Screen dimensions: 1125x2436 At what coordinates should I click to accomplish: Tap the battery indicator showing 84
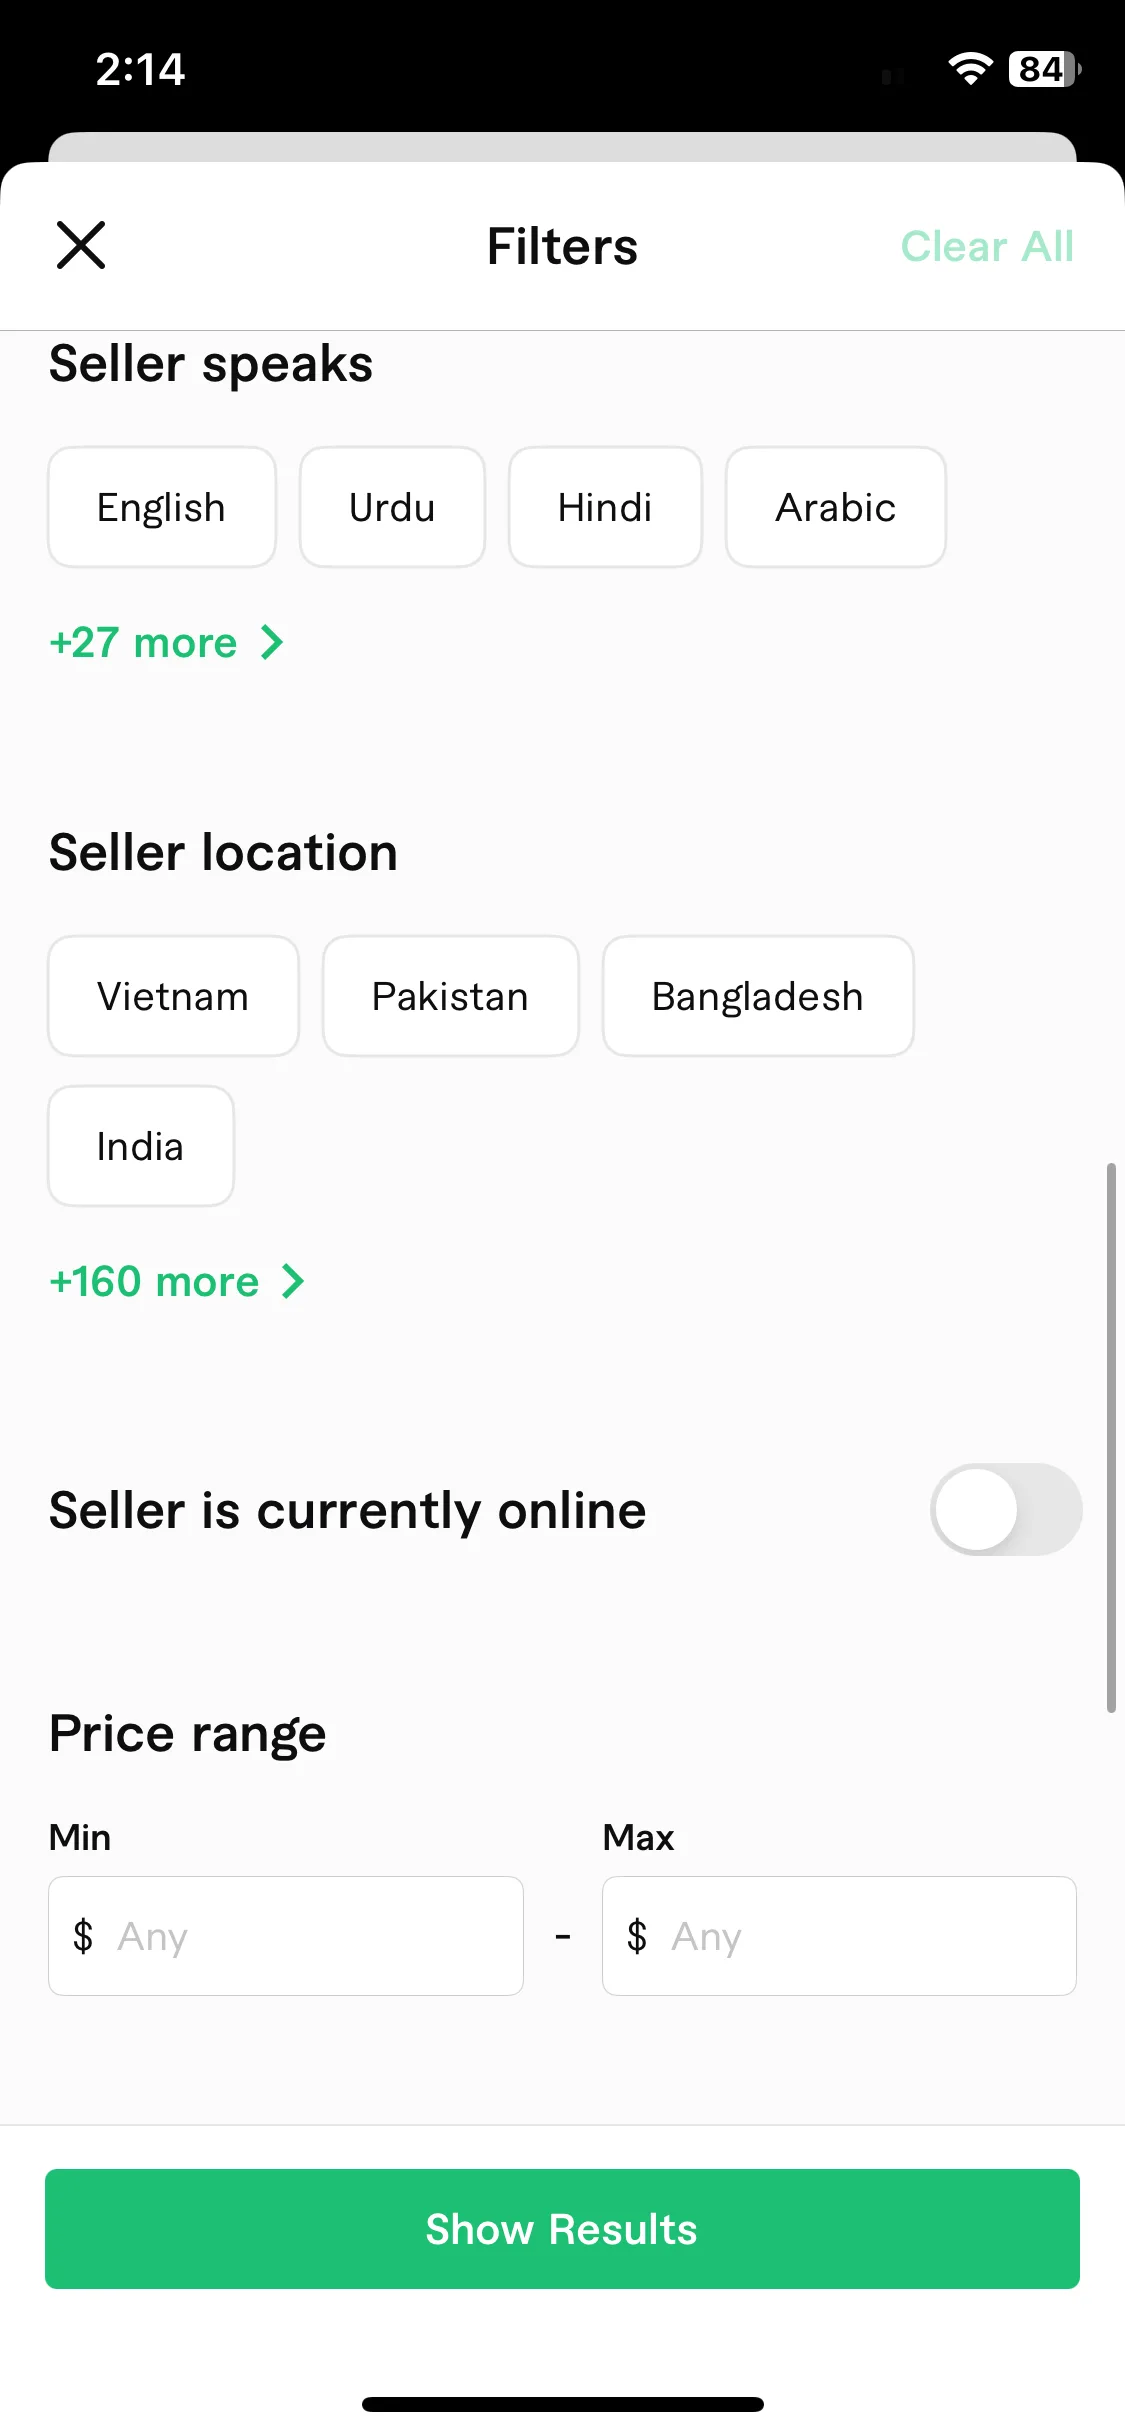click(x=1044, y=69)
